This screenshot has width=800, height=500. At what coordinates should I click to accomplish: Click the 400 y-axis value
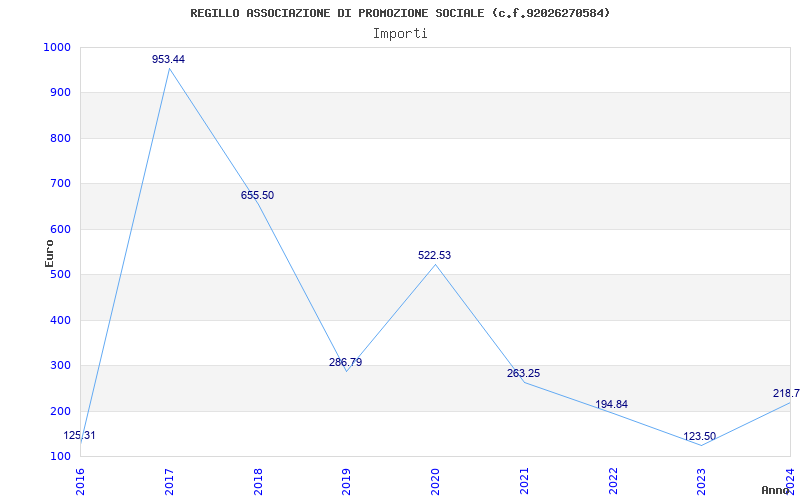pos(60,321)
